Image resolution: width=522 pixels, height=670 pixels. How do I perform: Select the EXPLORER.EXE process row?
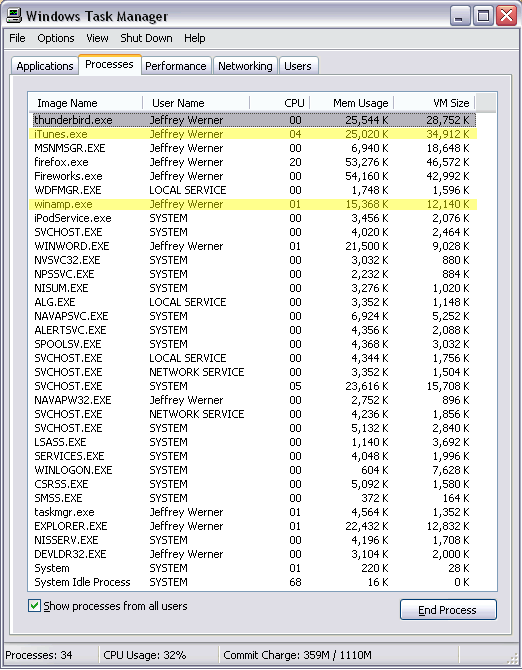tap(255, 526)
